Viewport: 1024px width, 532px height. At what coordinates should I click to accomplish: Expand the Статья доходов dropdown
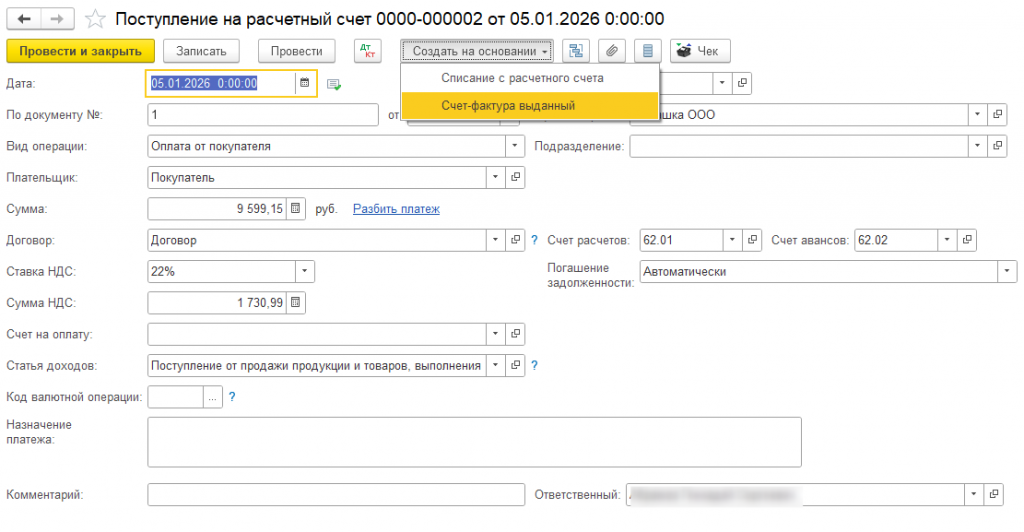495,366
